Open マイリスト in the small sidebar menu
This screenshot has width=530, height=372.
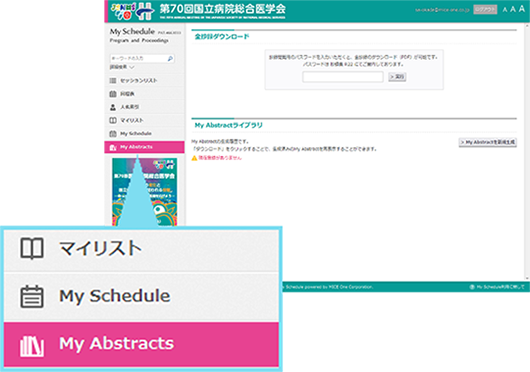pyautogui.click(x=144, y=120)
